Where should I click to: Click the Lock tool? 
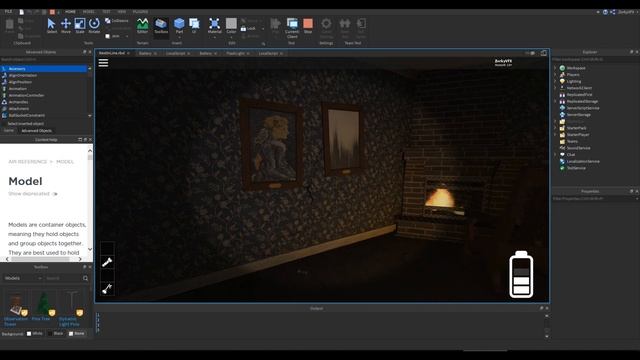(248, 29)
